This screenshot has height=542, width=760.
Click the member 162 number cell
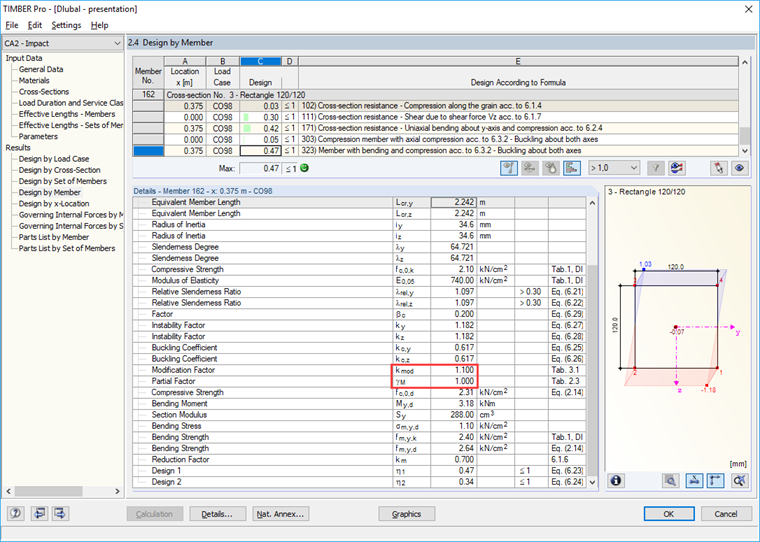(x=148, y=95)
